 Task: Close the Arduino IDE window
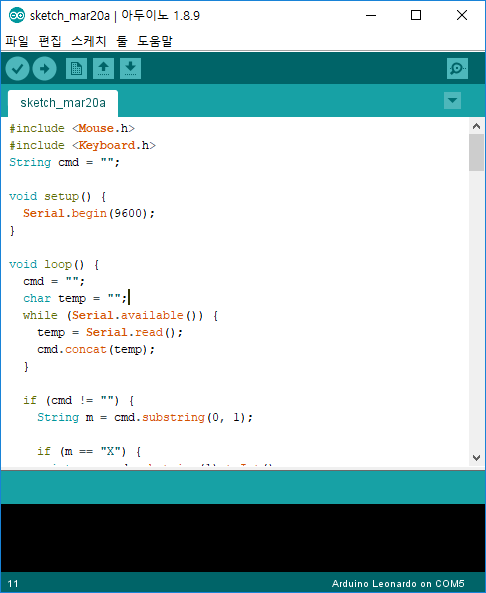coord(462,15)
